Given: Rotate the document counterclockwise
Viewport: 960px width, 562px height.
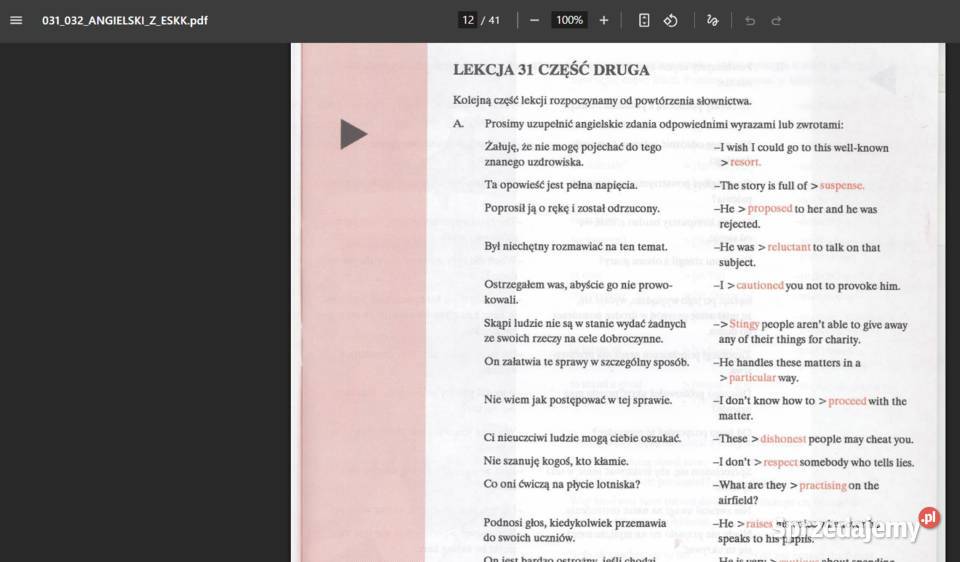Looking at the screenshot, I should pos(670,20).
